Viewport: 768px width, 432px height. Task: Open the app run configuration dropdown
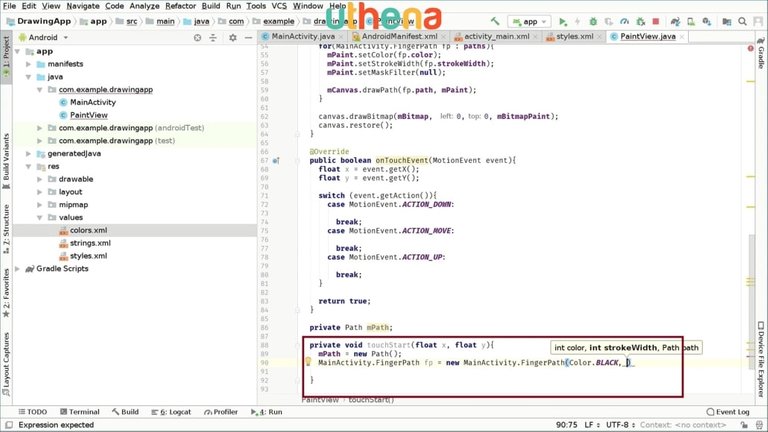pyautogui.click(x=529, y=21)
